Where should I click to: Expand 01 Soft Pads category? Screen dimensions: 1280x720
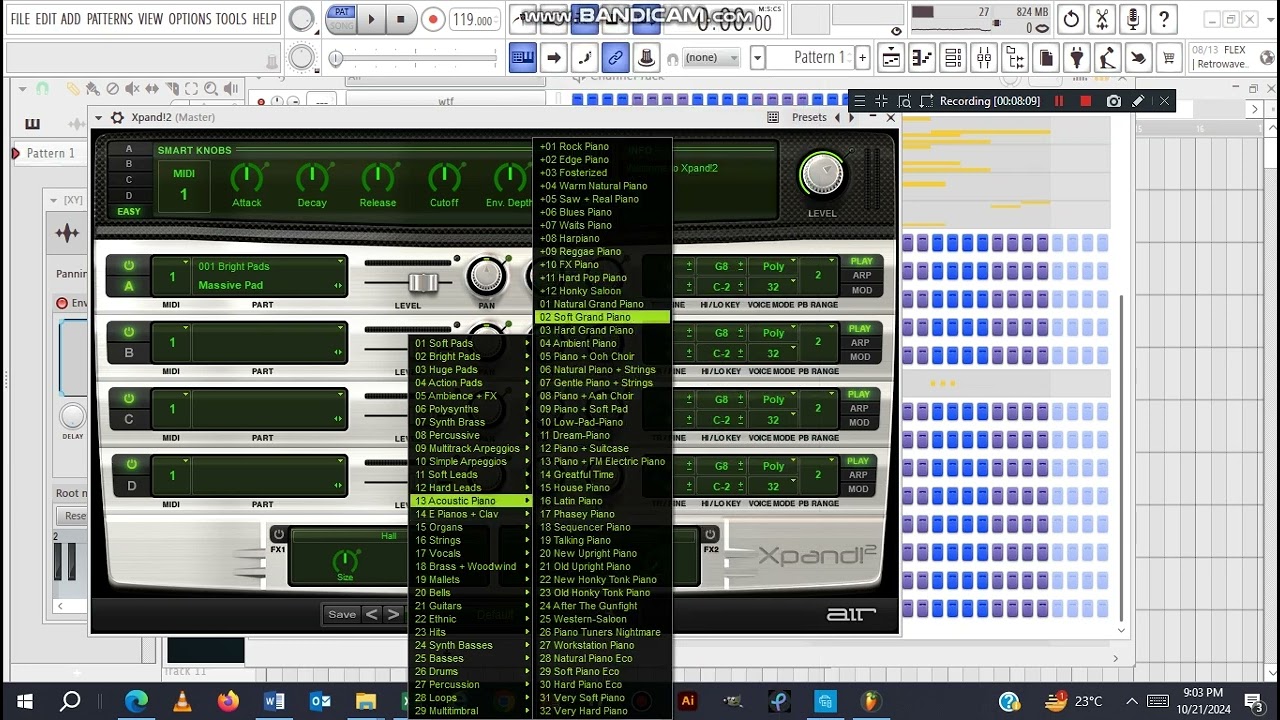(471, 343)
